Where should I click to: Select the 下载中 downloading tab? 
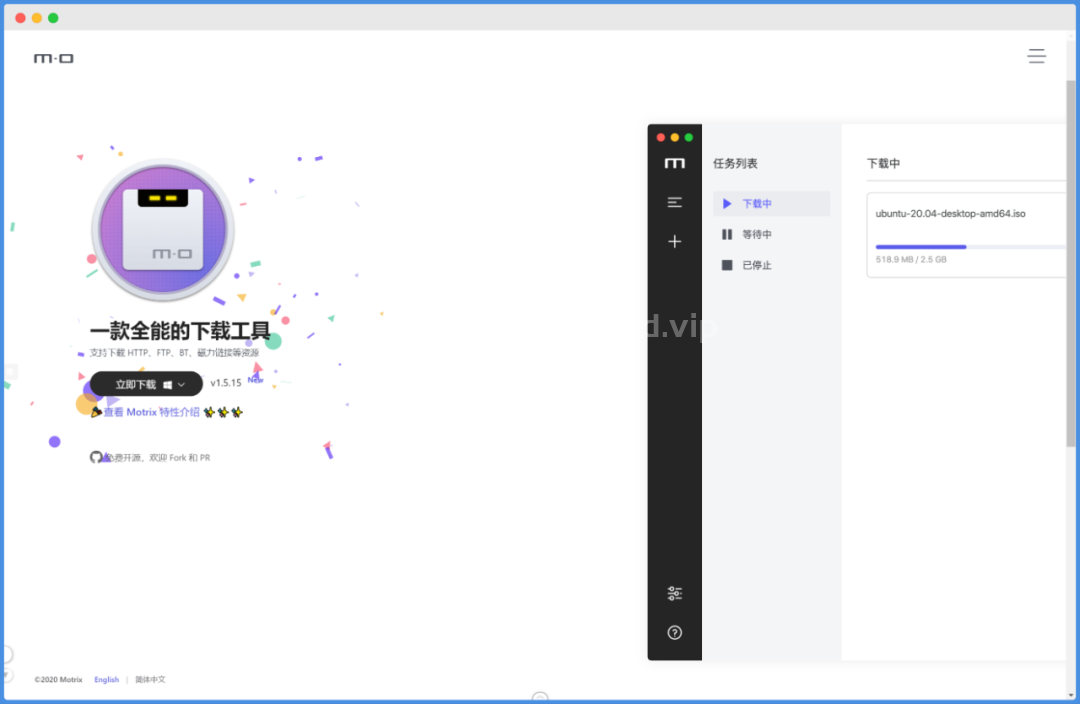[x=771, y=203]
